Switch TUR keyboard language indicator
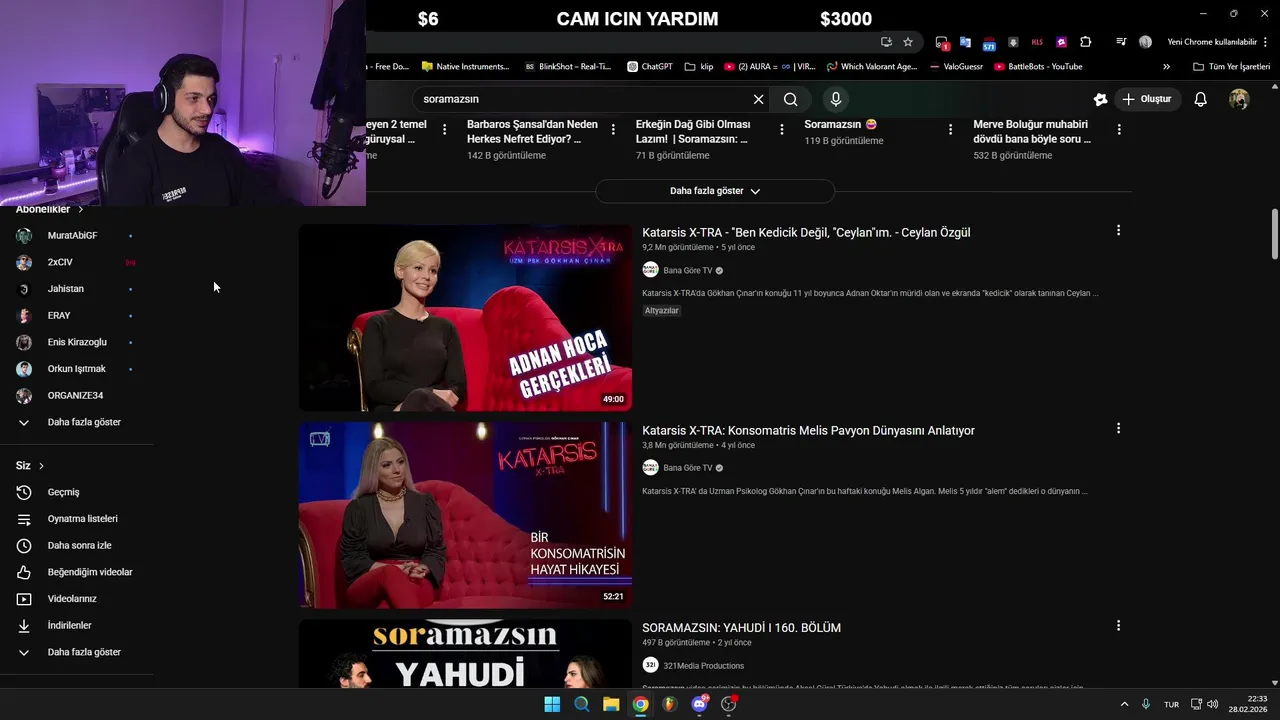The width and height of the screenshot is (1280, 720). coord(1171,704)
